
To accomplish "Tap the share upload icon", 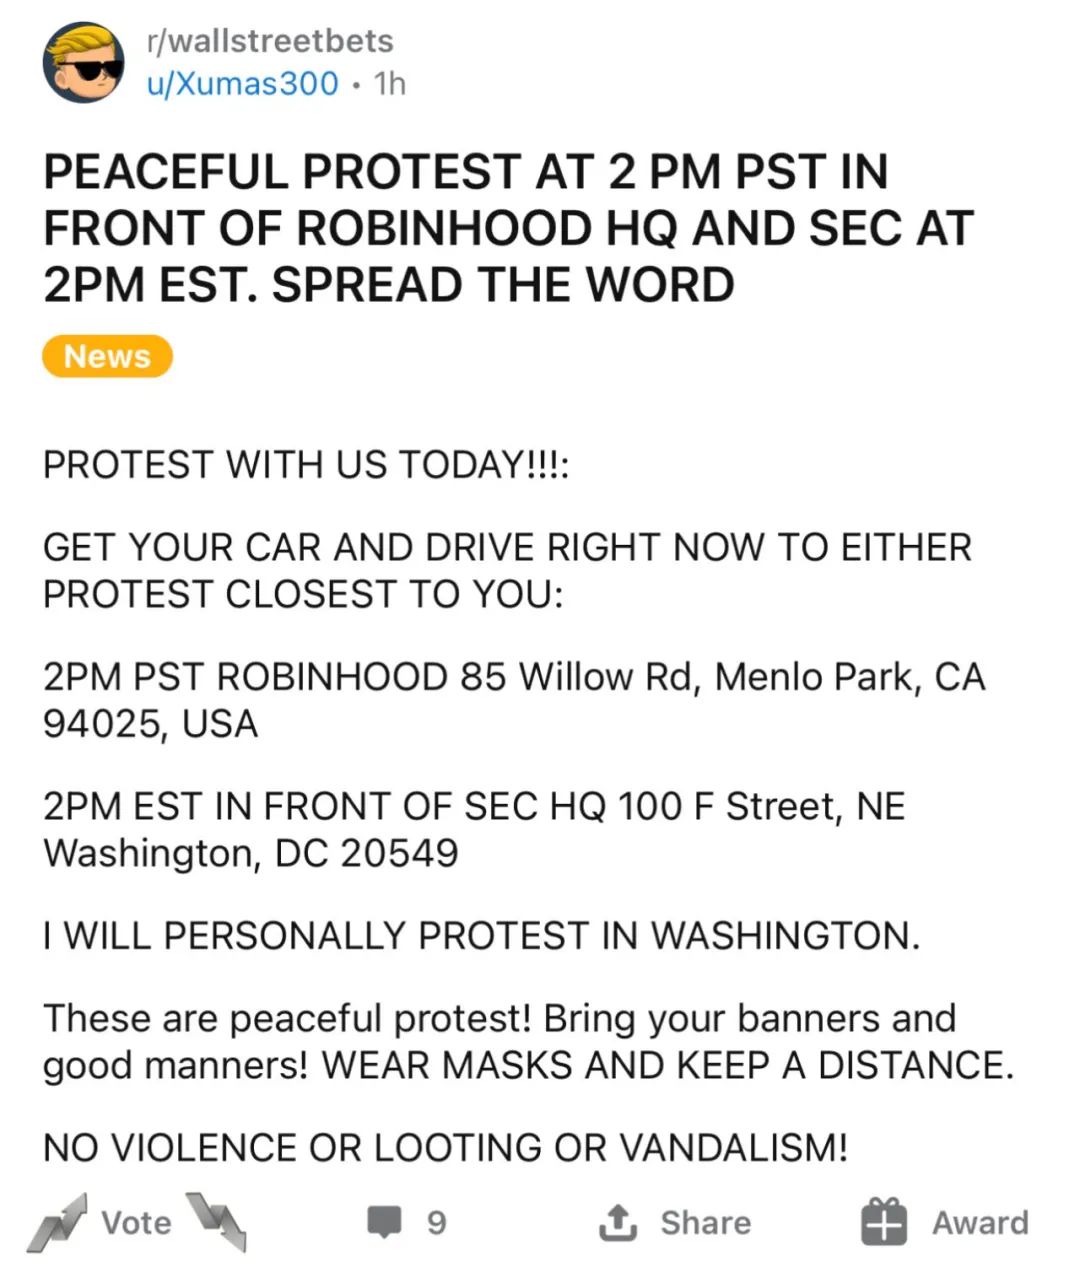I will pos(618,1222).
